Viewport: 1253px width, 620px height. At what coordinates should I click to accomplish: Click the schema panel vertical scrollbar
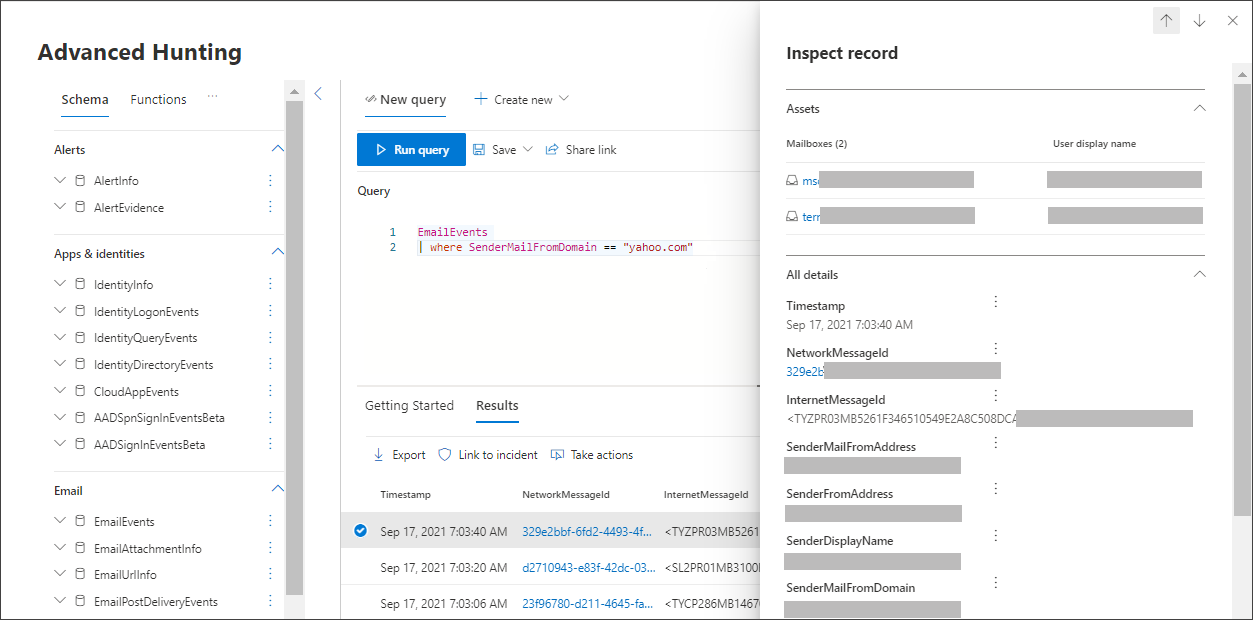pyautogui.click(x=294, y=300)
